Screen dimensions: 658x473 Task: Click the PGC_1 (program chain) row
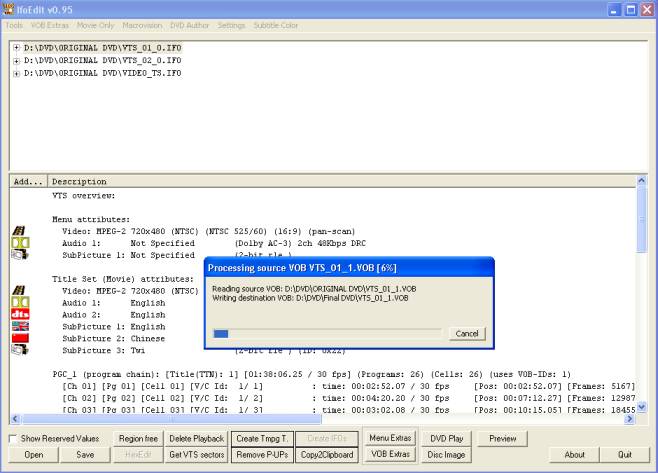click(x=311, y=374)
